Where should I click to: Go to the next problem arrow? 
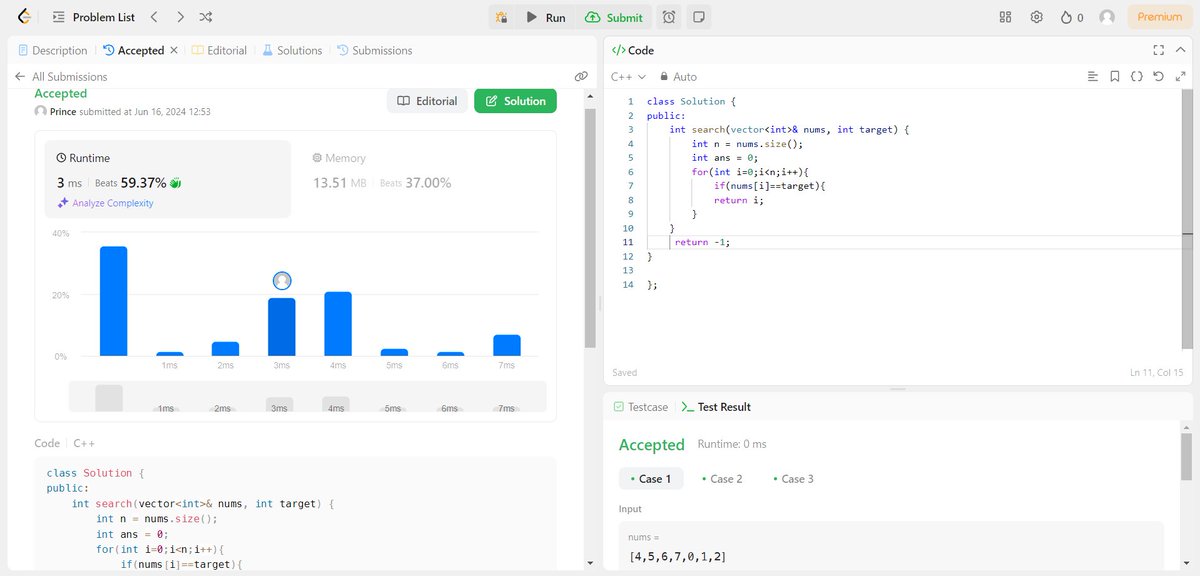pyautogui.click(x=180, y=17)
